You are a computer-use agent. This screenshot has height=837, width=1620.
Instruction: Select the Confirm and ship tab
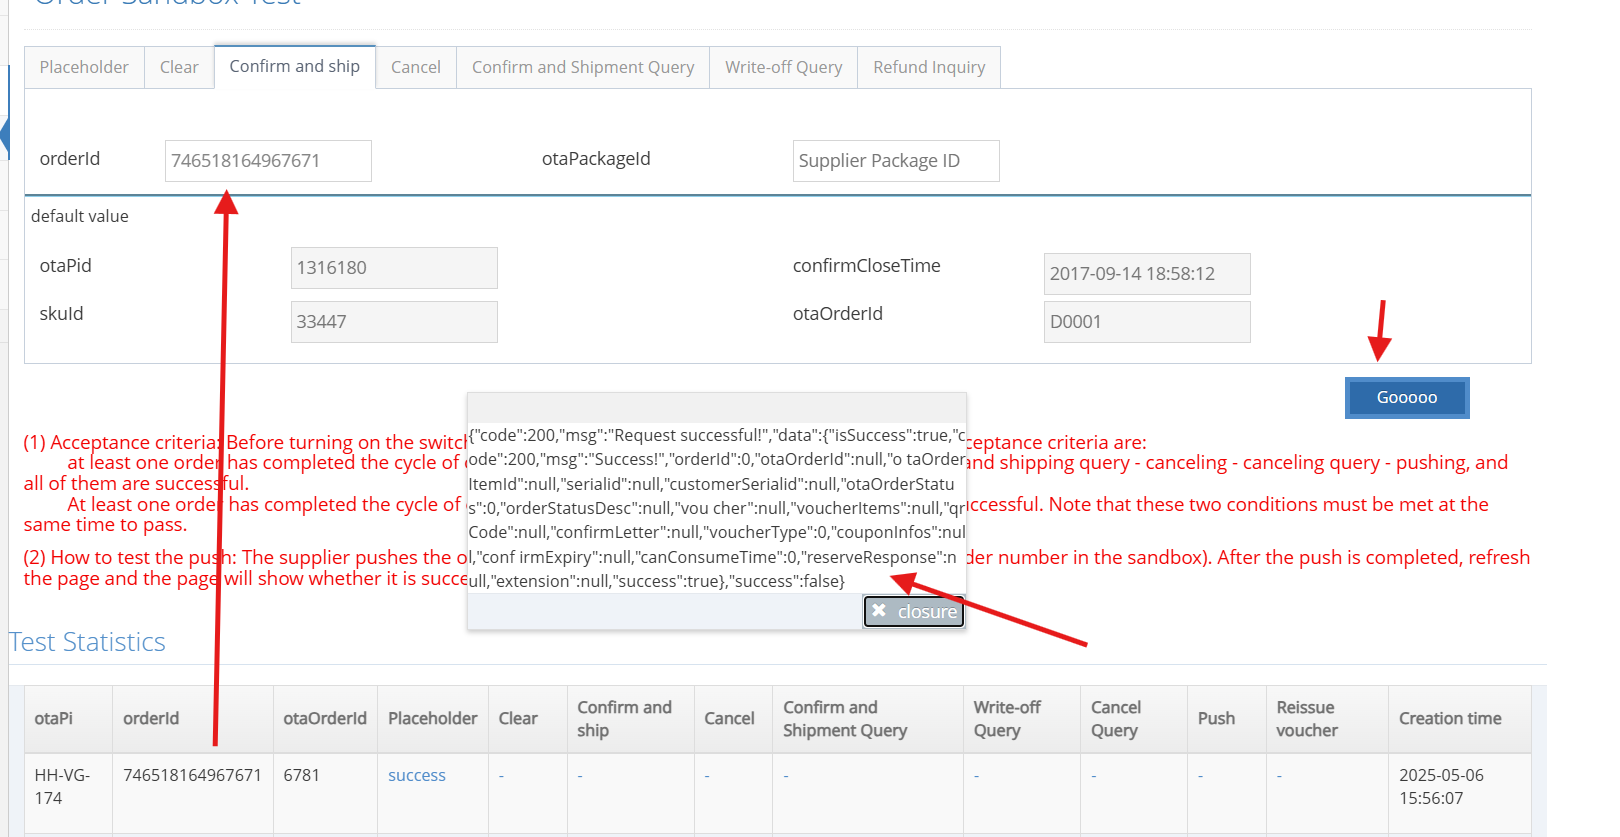click(294, 66)
